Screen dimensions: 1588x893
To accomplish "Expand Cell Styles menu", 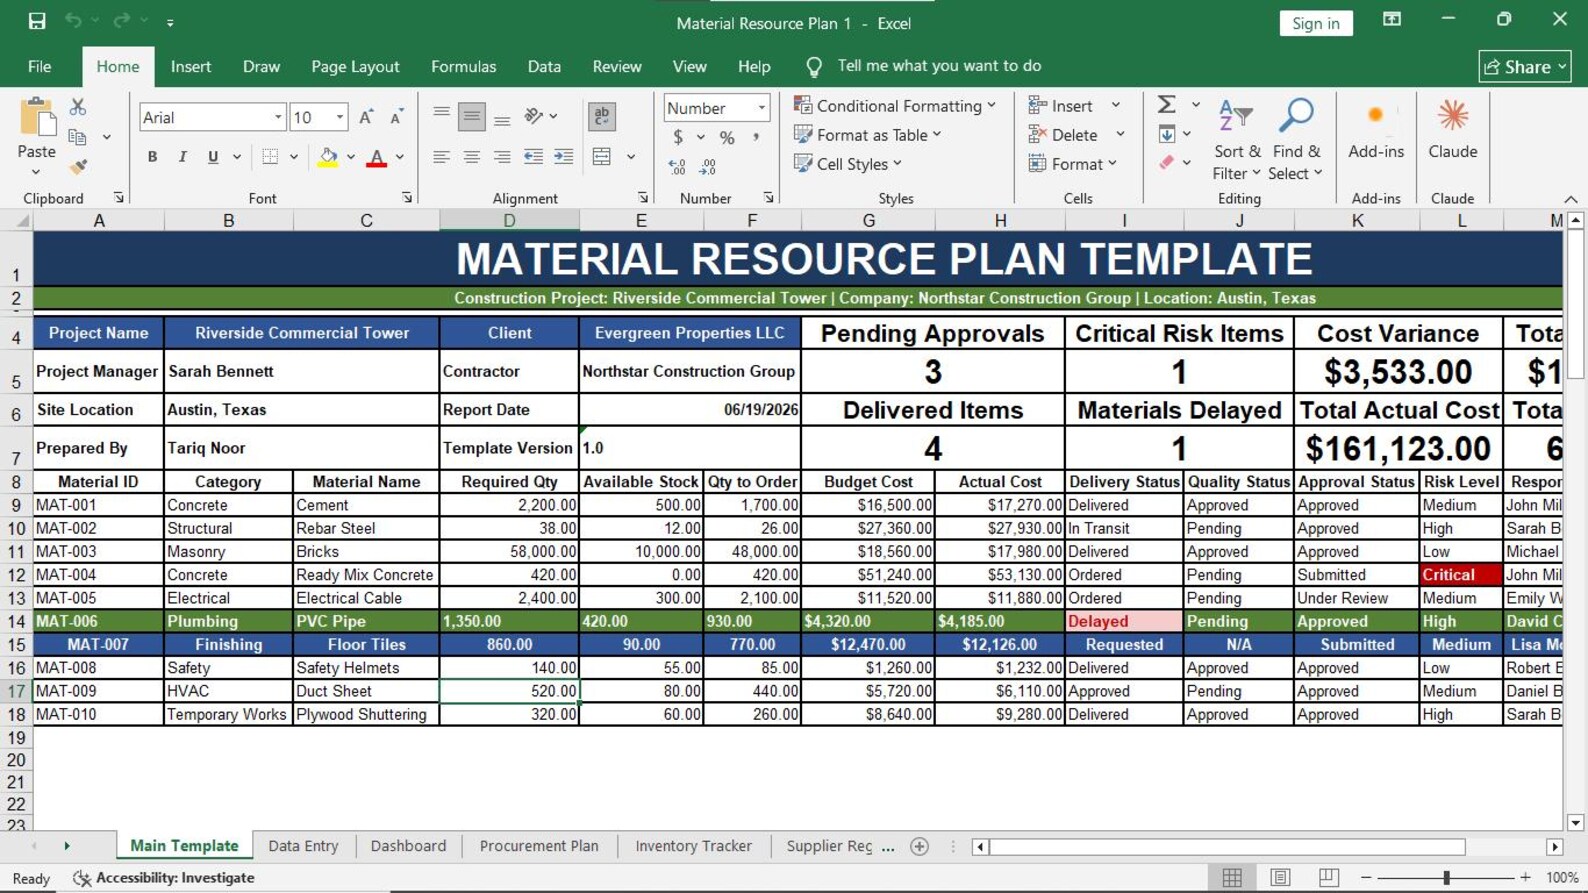I will coord(848,164).
